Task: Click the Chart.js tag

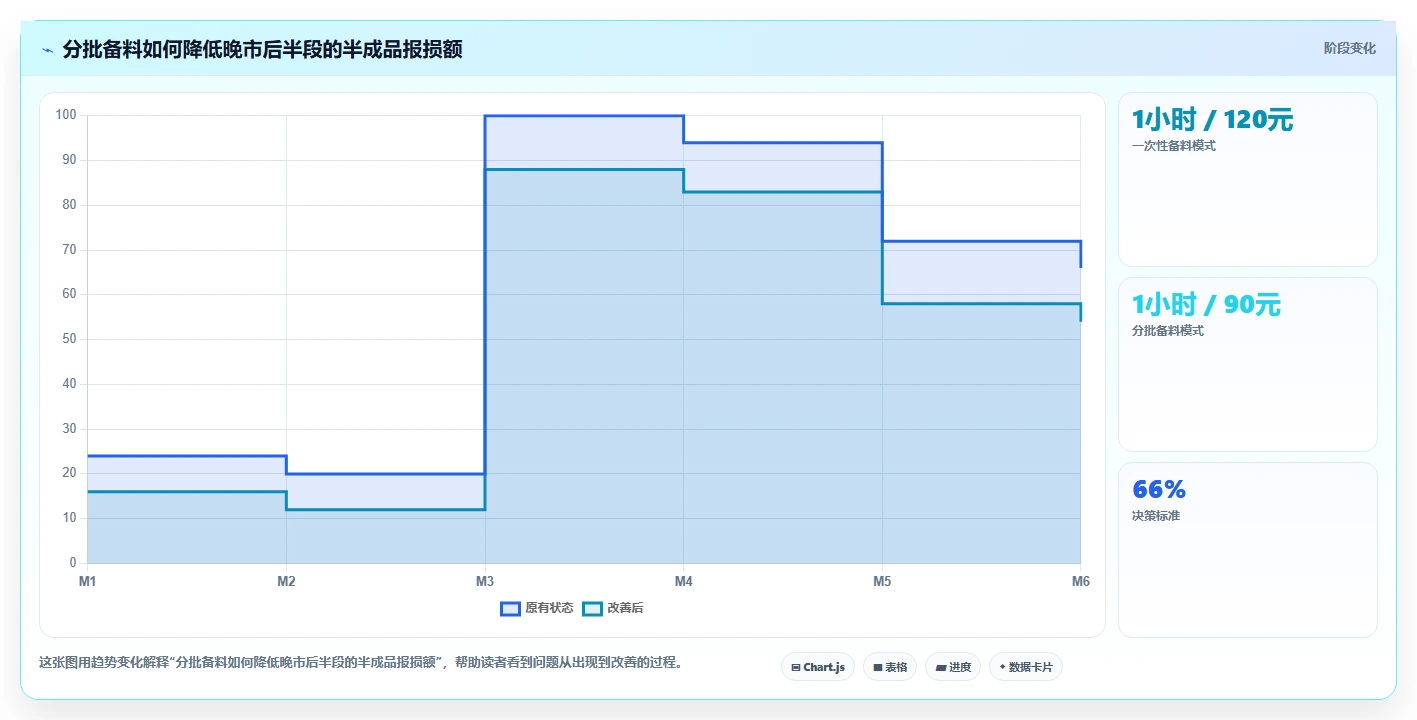Action: click(817, 667)
